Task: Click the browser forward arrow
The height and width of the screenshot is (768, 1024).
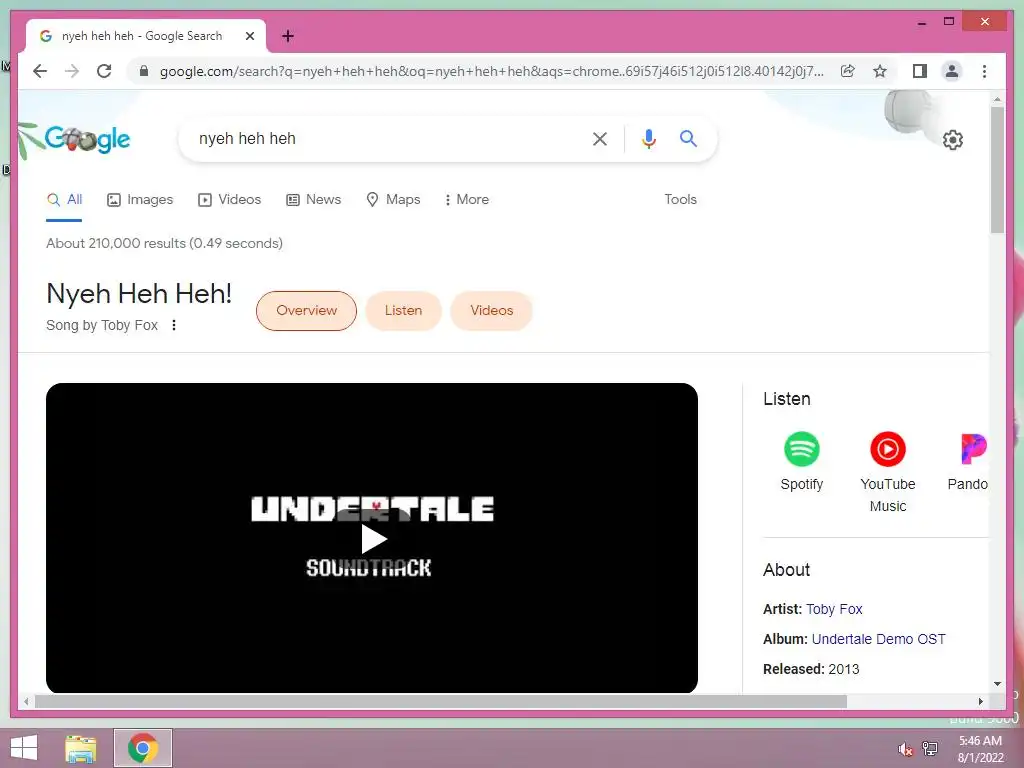Action: (72, 71)
